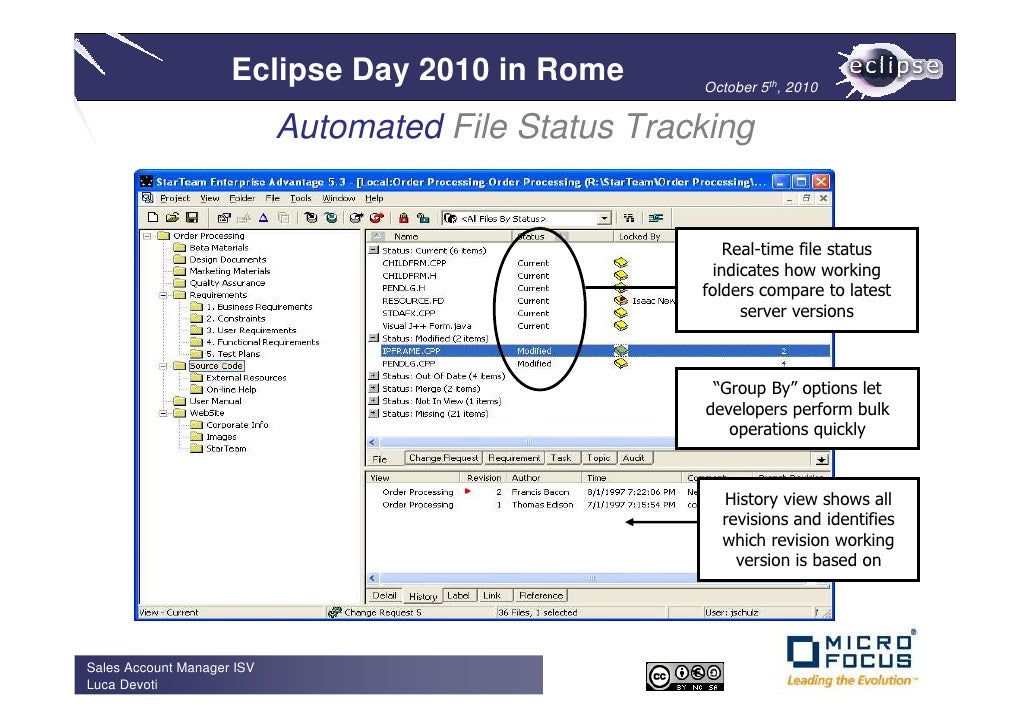Click the file list horizontal scrollbar
Image resolution: width=1030 pixels, height=728 pixels.
click(521, 442)
